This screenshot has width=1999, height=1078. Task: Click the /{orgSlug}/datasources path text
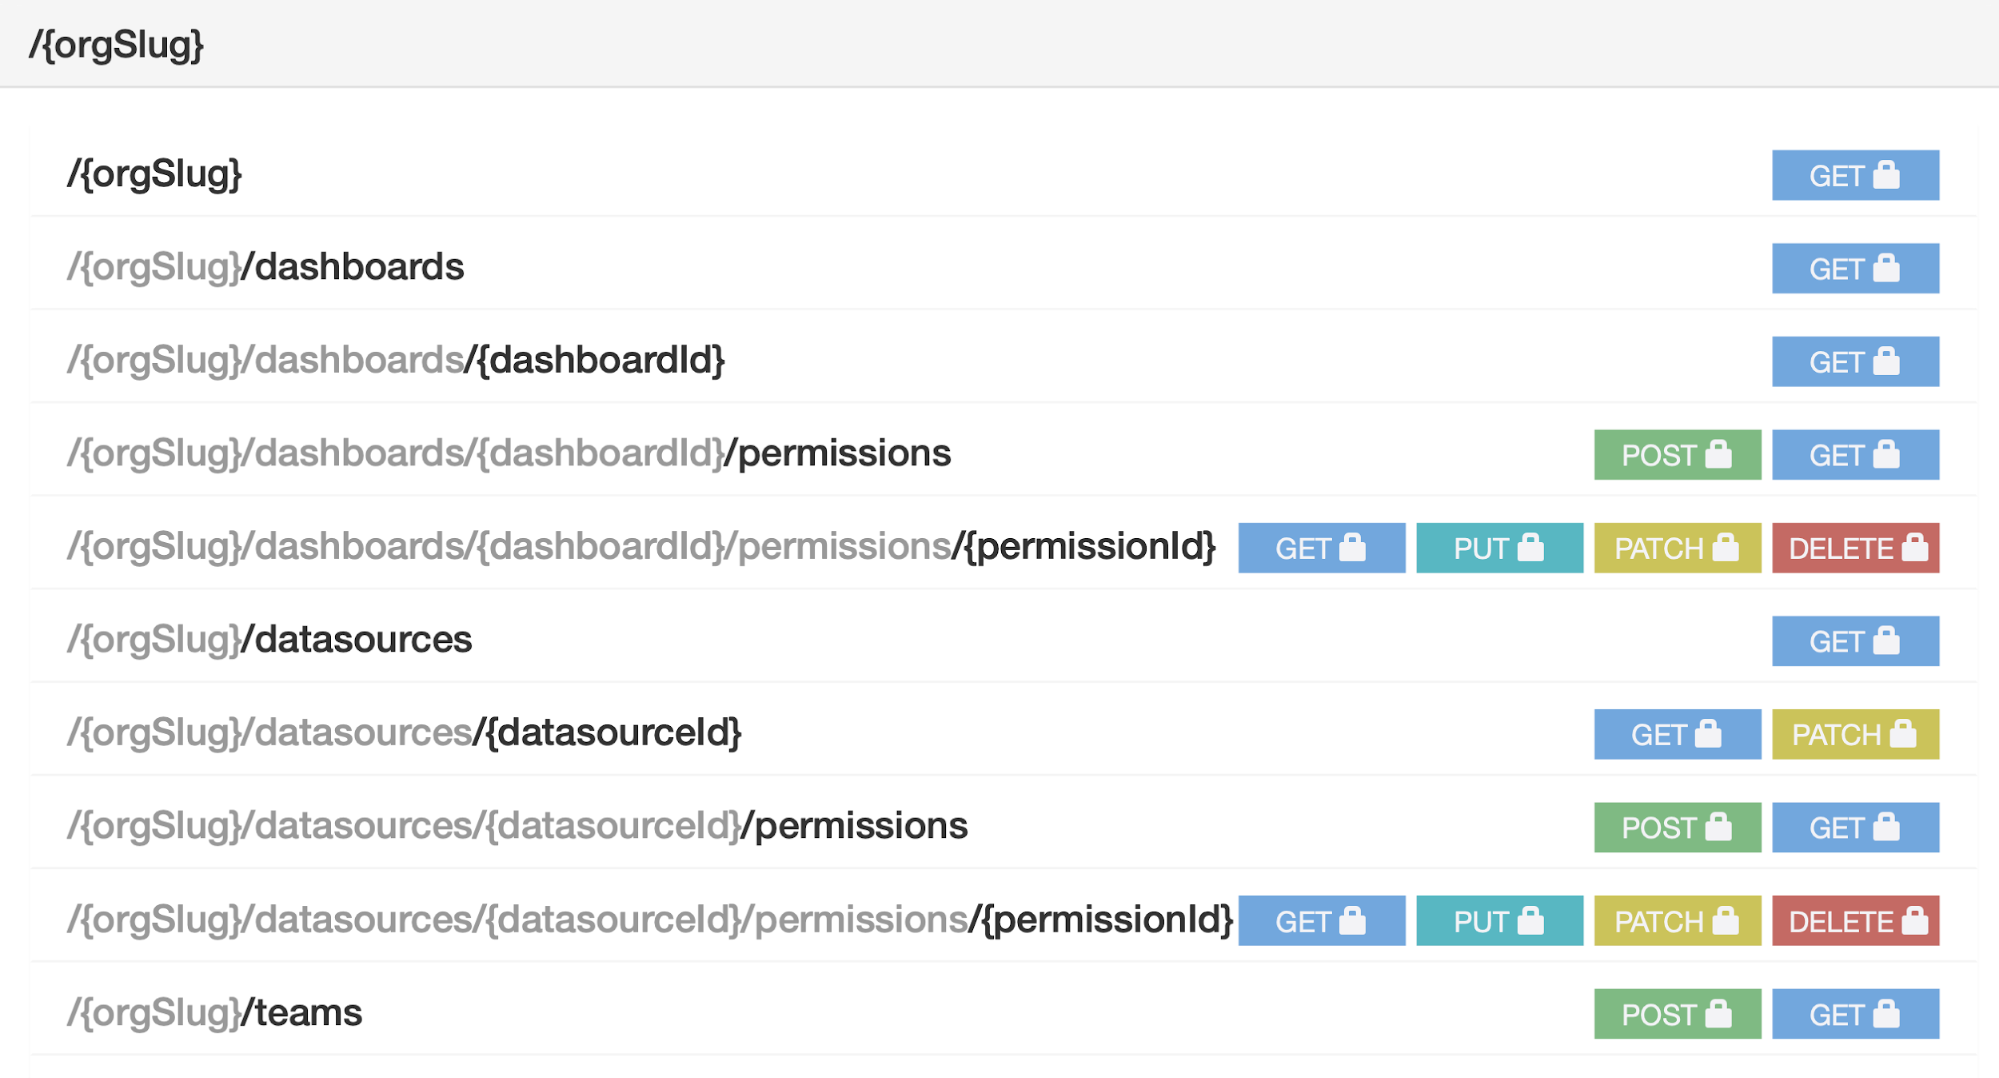point(269,639)
